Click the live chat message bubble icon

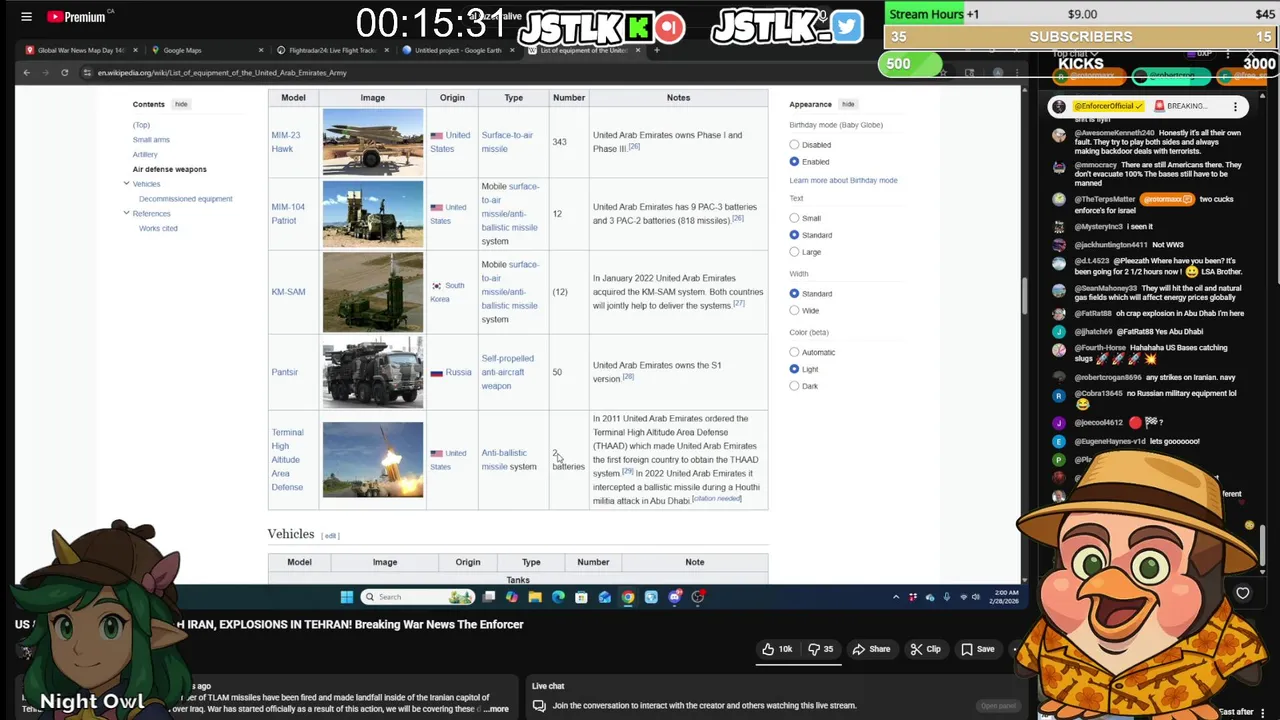(539, 705)
